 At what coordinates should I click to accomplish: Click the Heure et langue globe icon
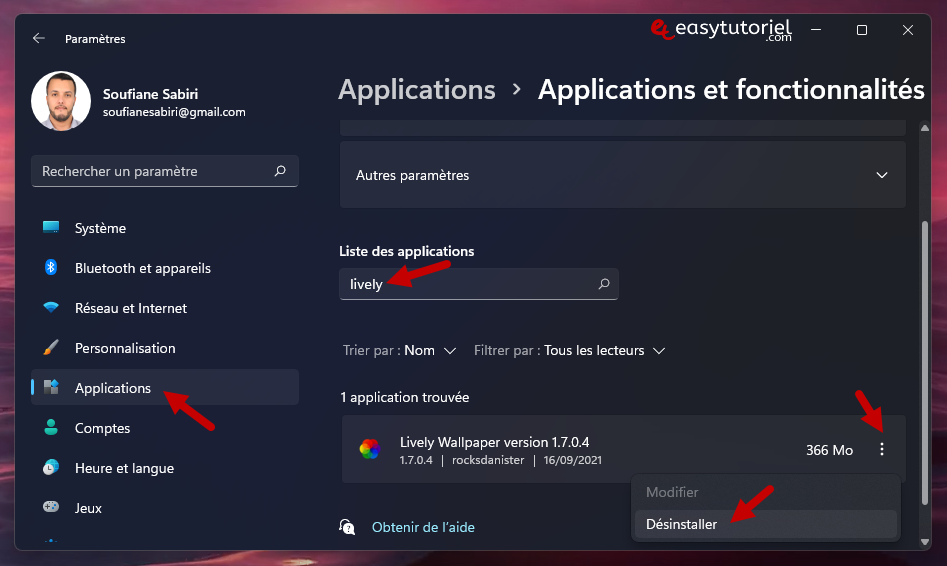51,467
